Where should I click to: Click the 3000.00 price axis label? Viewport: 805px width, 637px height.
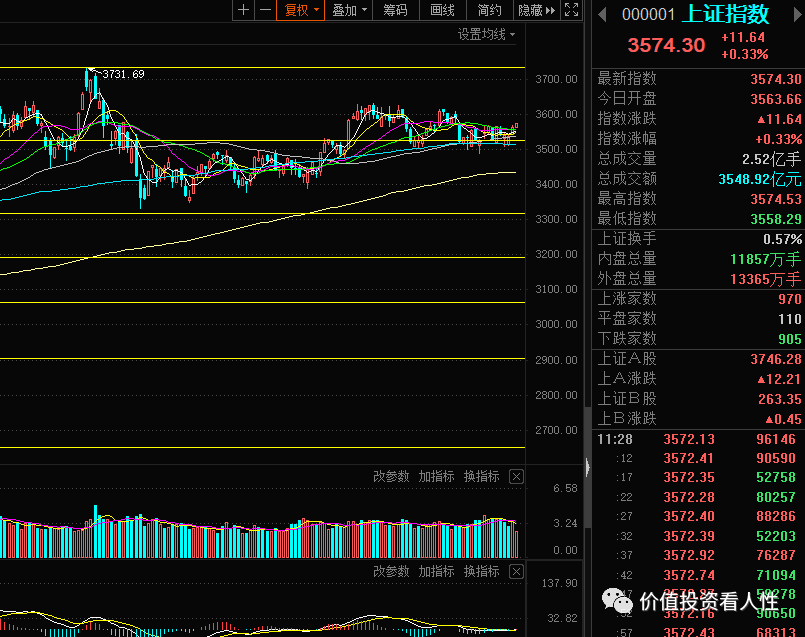tap(556, 324)
